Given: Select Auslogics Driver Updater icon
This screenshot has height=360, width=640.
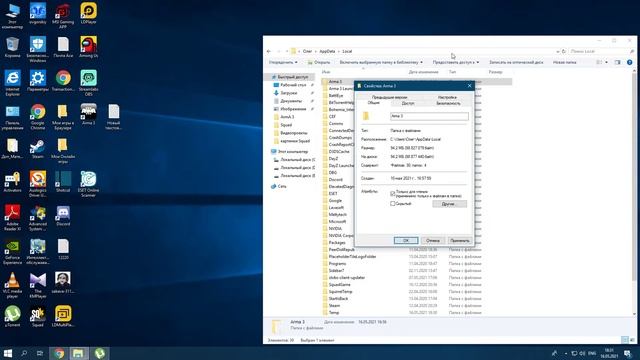Looking at the screenshot, I should [38, 184].
